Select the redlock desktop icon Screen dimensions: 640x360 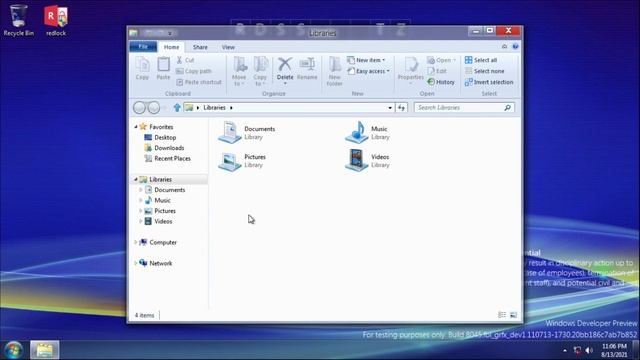56,20
